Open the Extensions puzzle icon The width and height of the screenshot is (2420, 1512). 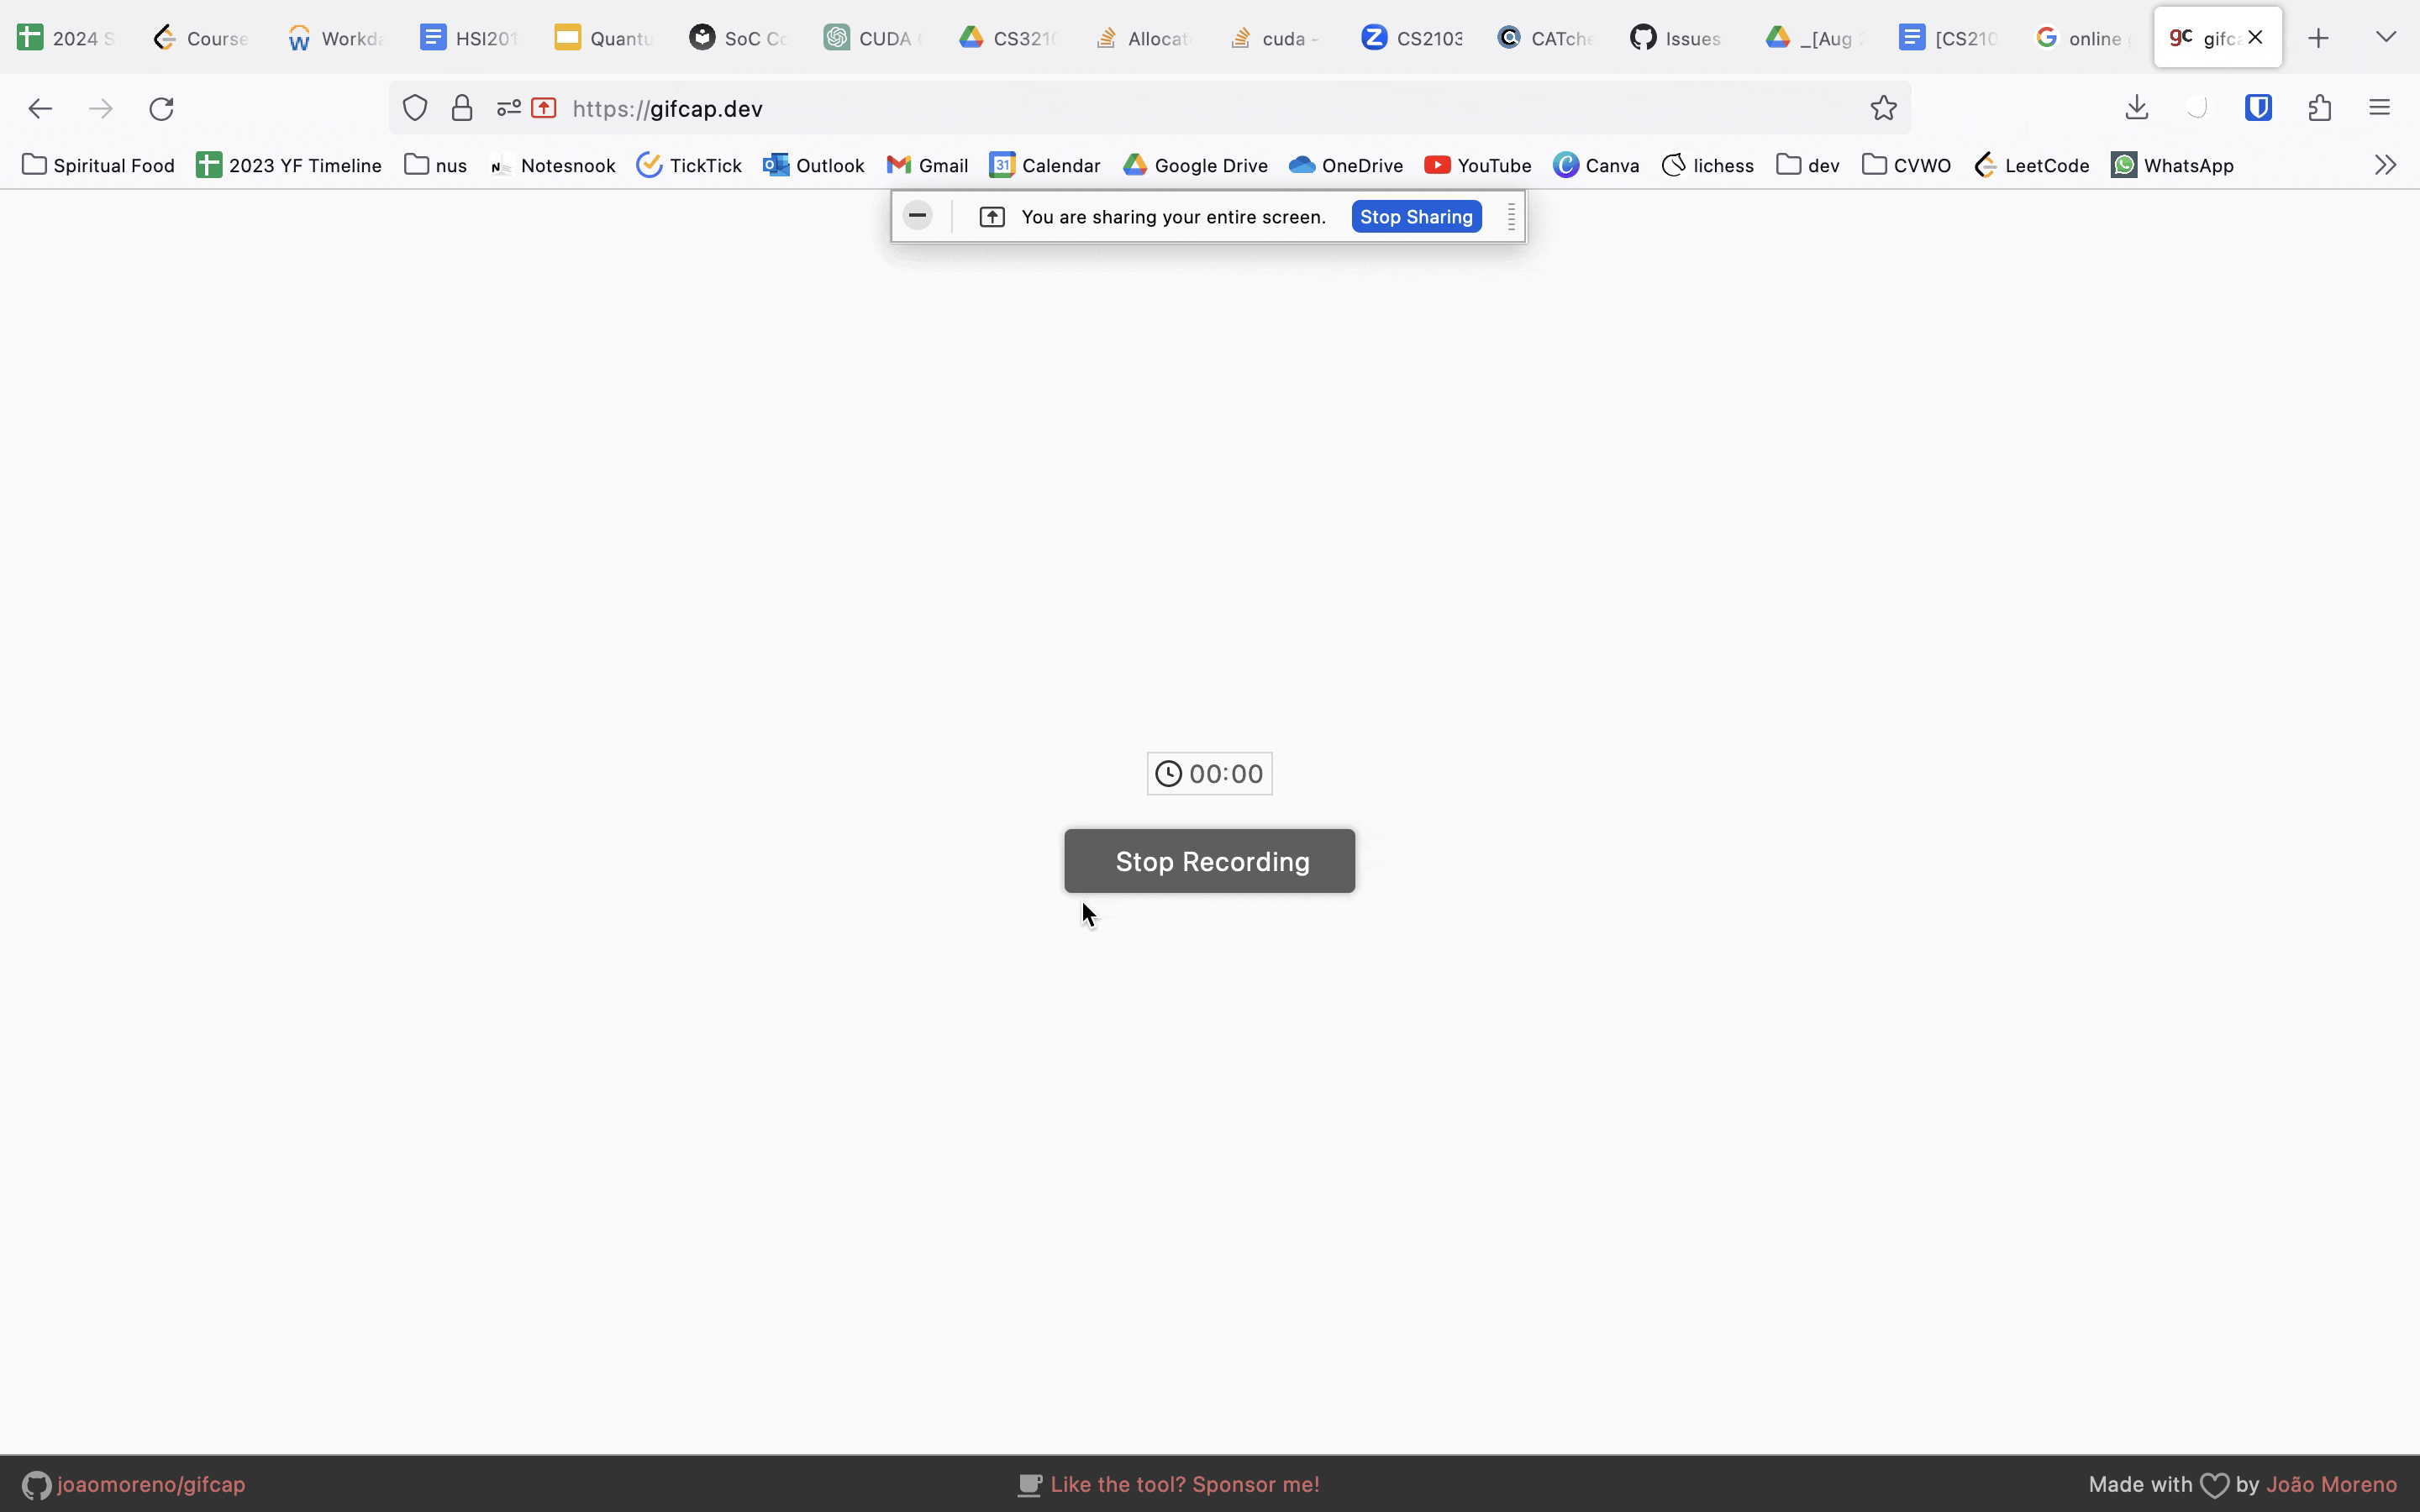click(2320, 108)
